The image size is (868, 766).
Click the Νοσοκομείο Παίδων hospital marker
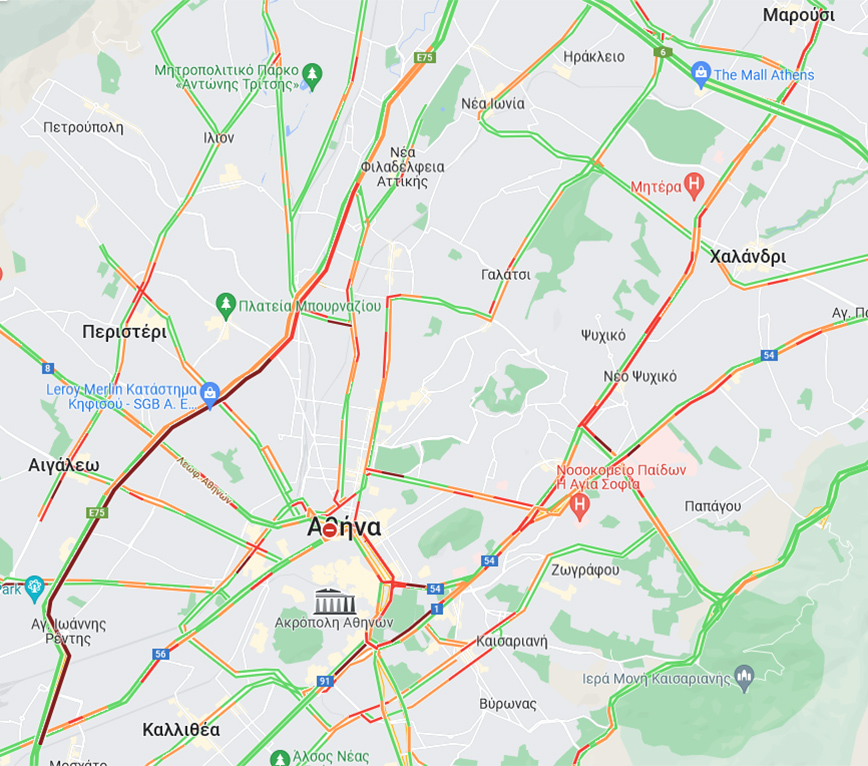[579, 508]
